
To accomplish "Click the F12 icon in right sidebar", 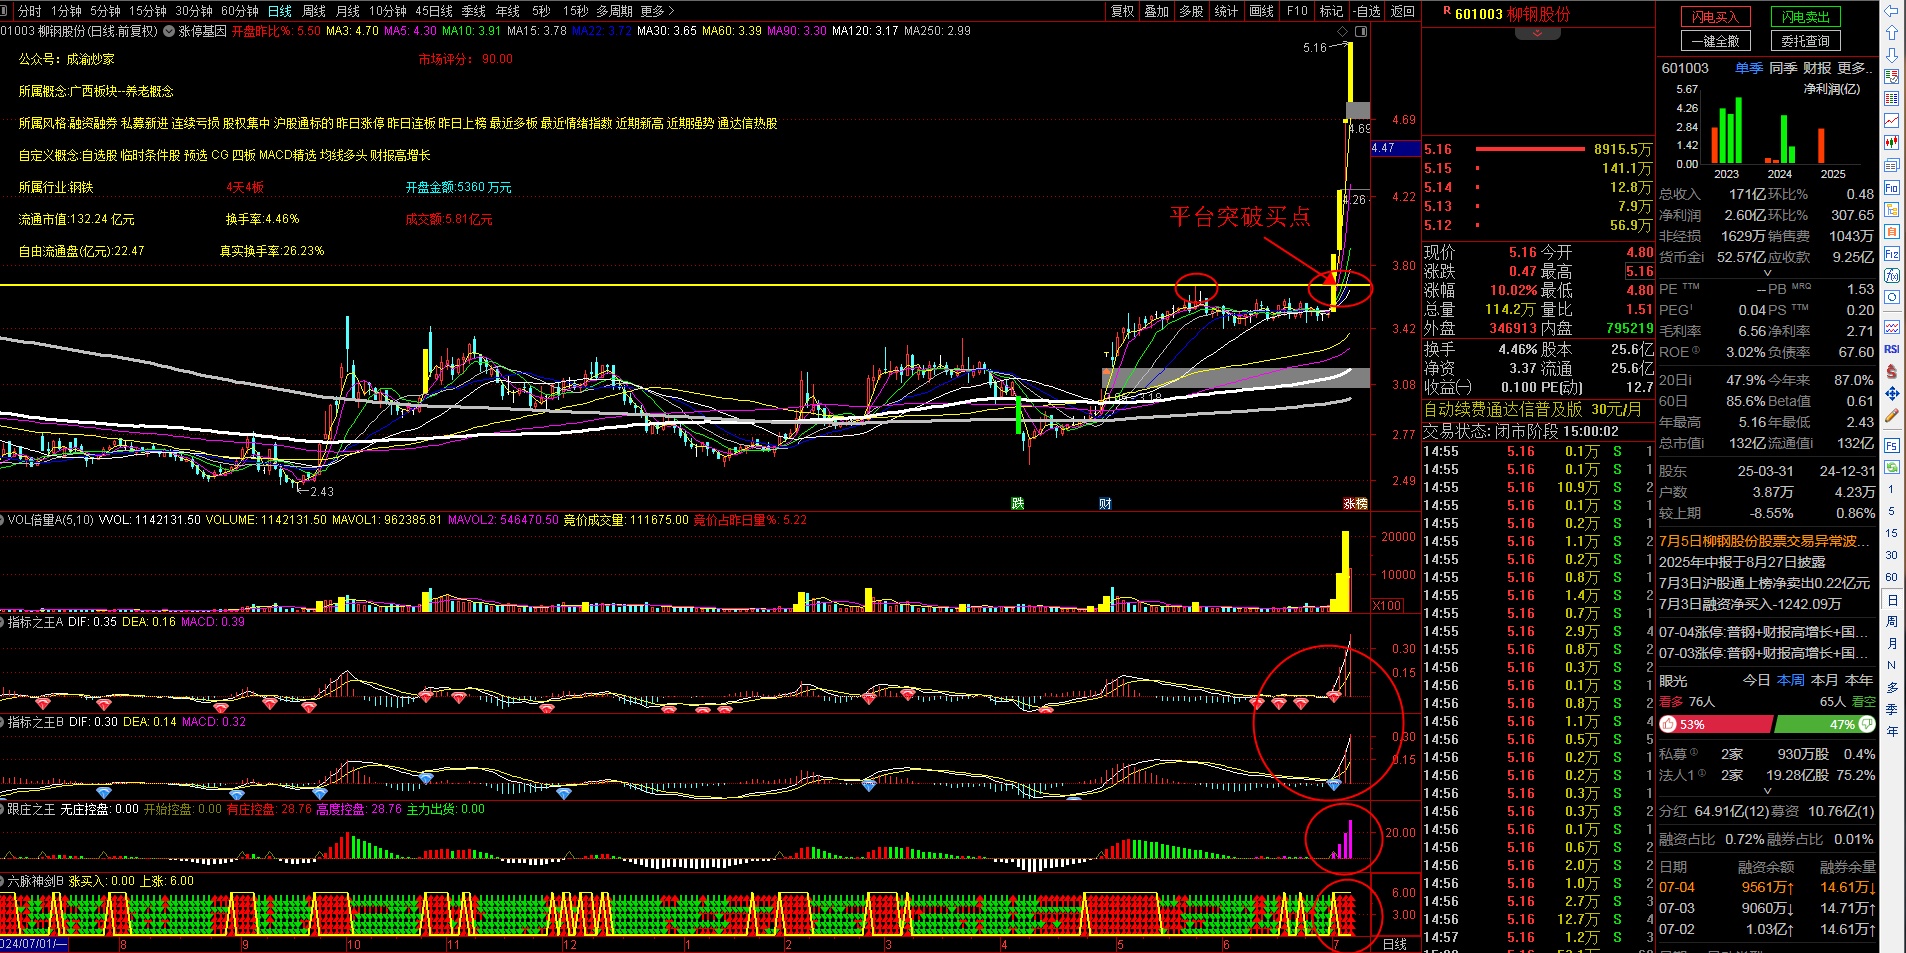I will [x=1891, y=254].
